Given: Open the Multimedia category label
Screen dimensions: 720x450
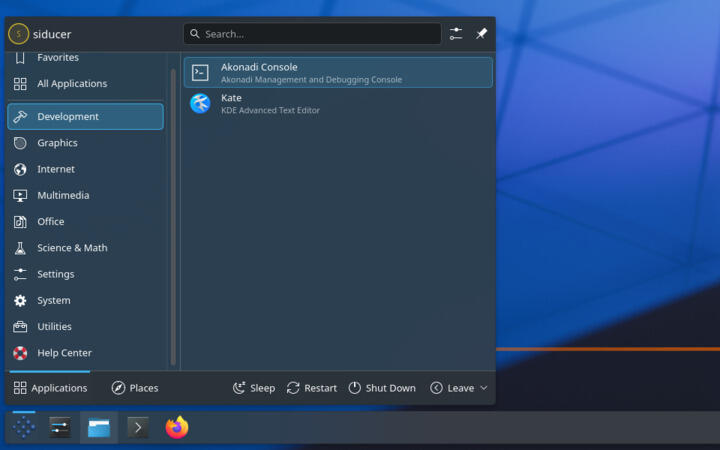Looking at the screenshot, I should (63, 196).
